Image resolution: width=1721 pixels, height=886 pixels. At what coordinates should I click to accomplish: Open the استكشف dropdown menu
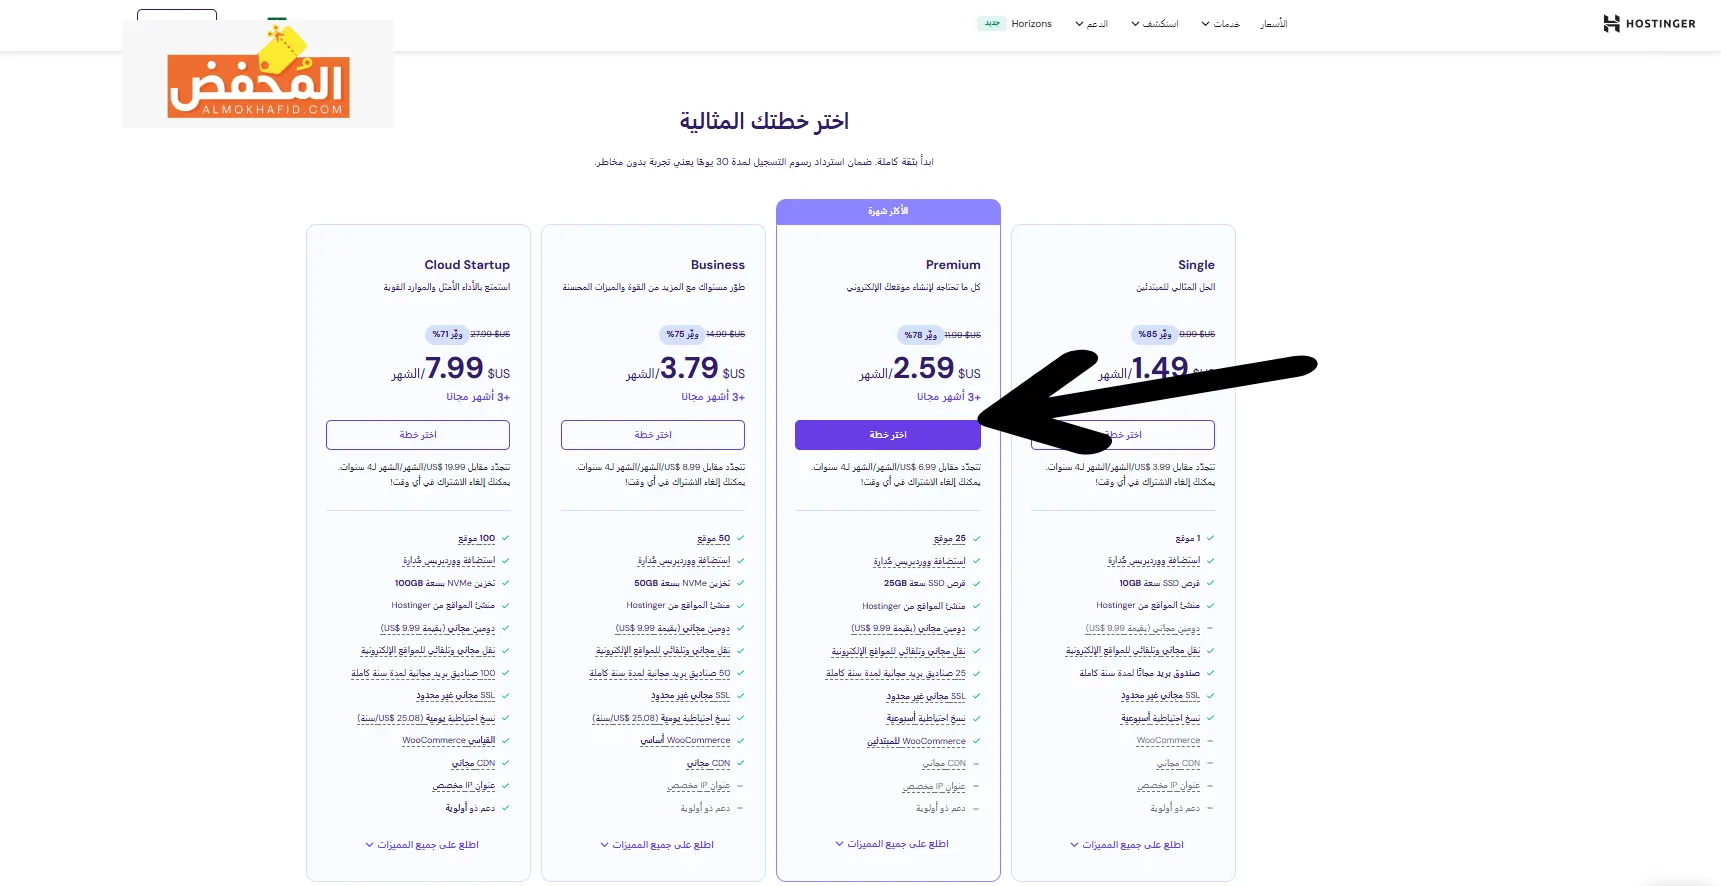pyautogui.click(x=1155, y=24)
